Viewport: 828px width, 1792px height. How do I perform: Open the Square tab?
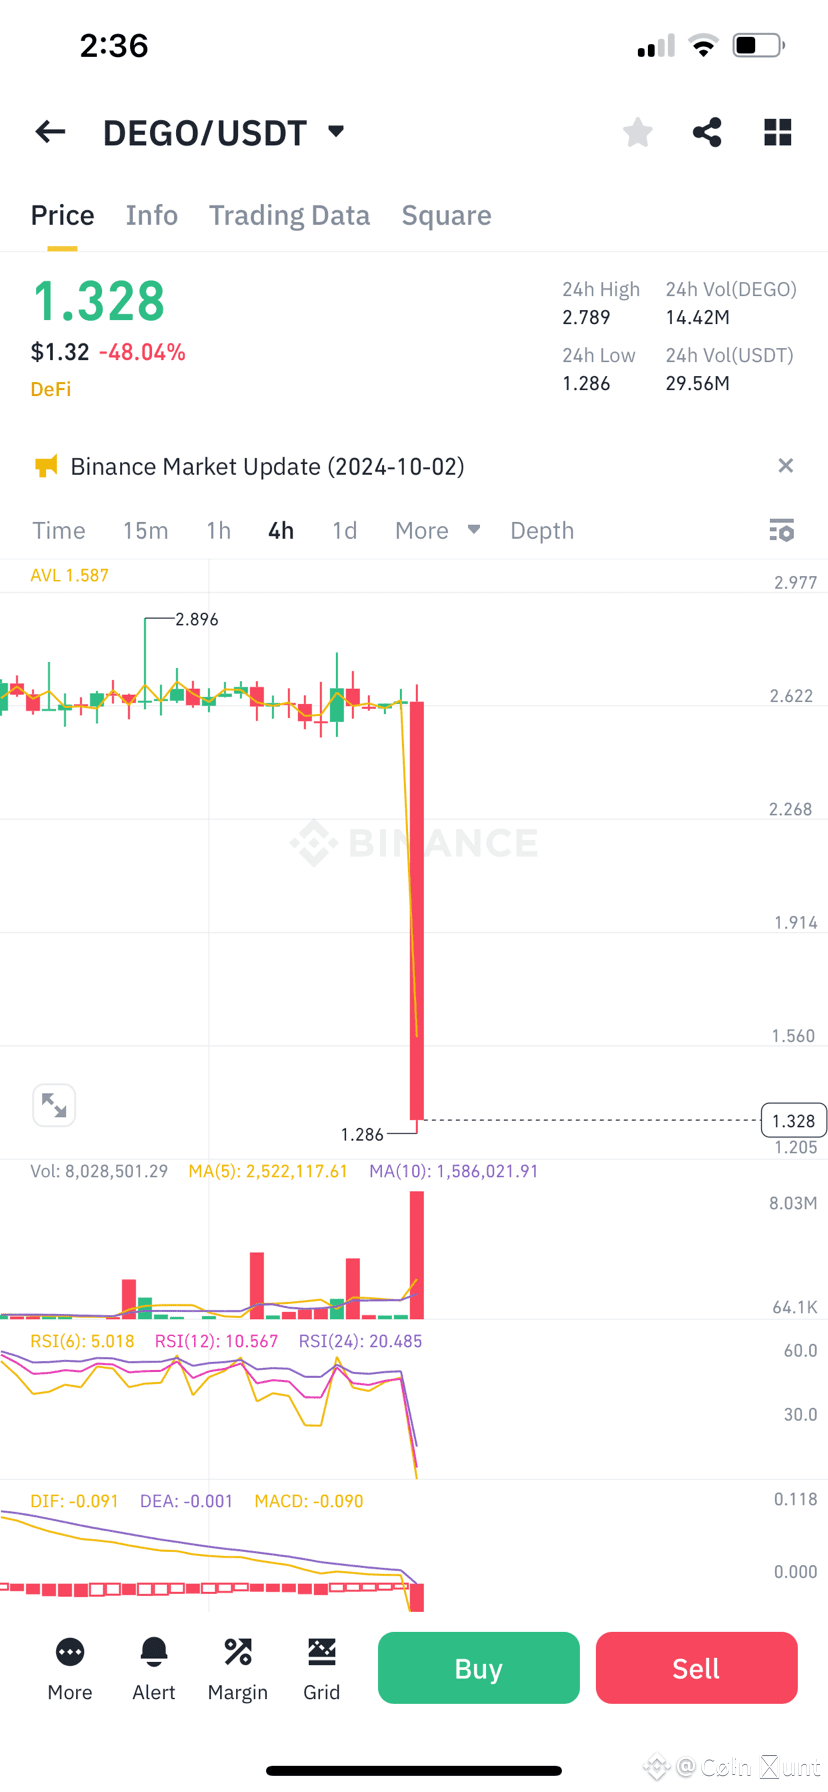pyautogui.click(x=446, y=215)
